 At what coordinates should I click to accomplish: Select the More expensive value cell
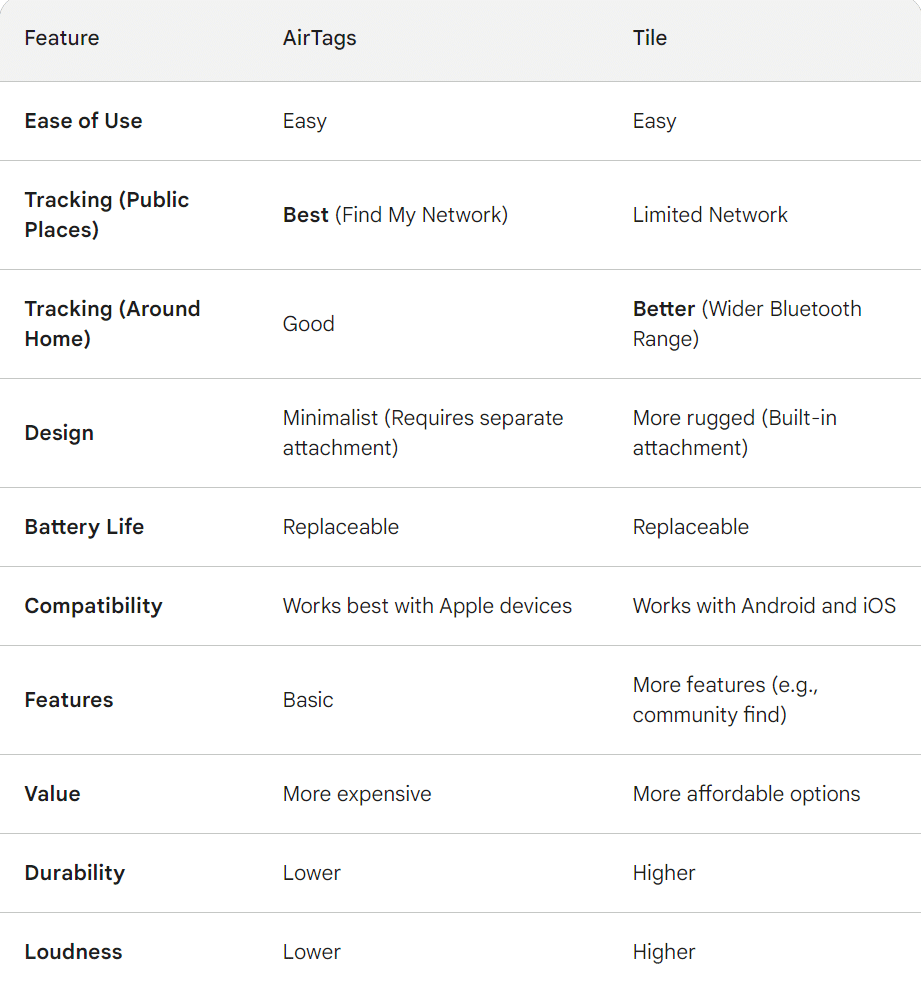[357, 794]
